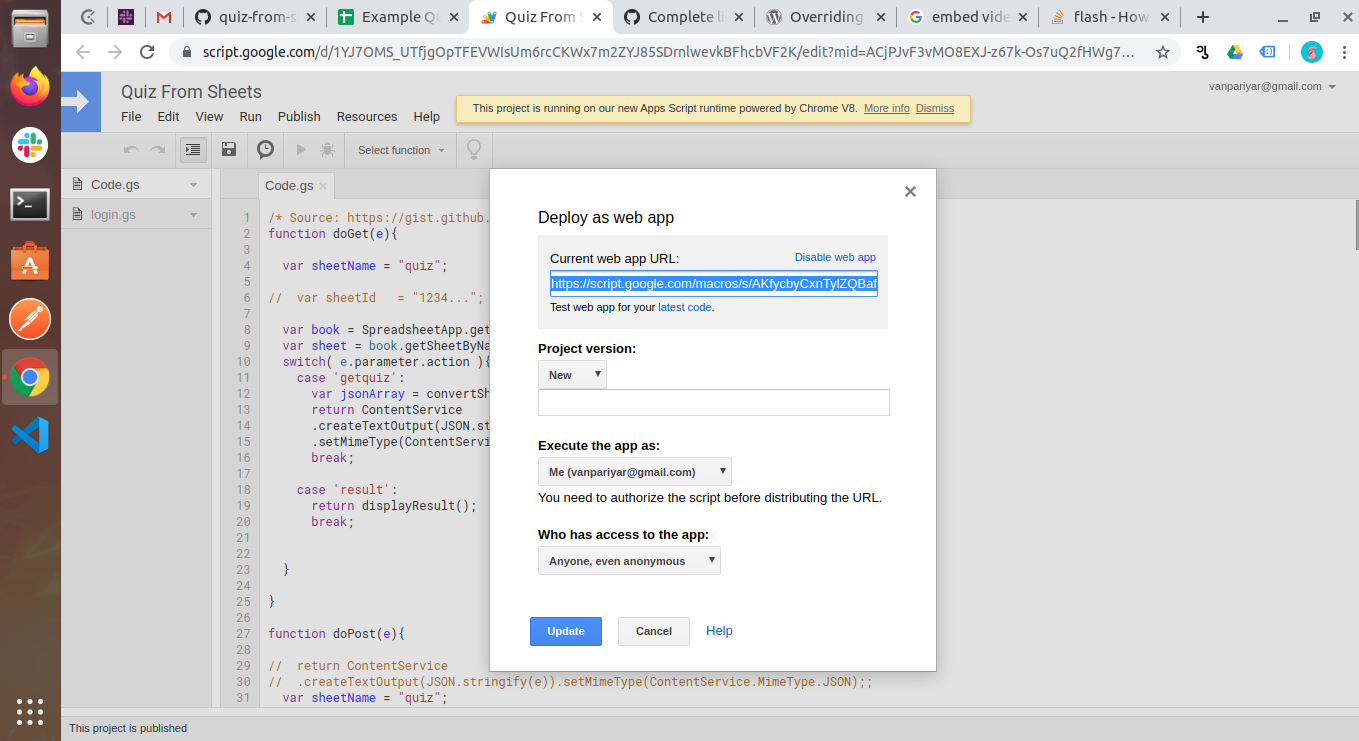Switch to the embed vide Google tab
Image resolution: width=1359 pixels, height=741 pixels.
pyautogui.click(x=968, y=17)
